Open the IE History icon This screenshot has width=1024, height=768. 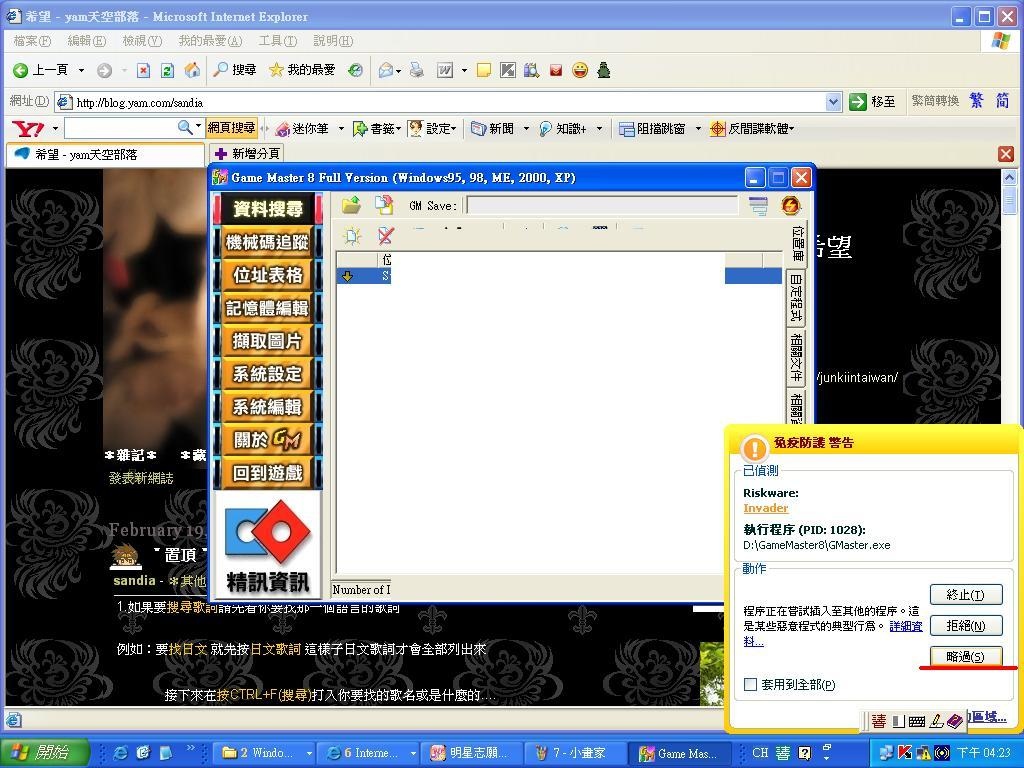click(355, 70)
